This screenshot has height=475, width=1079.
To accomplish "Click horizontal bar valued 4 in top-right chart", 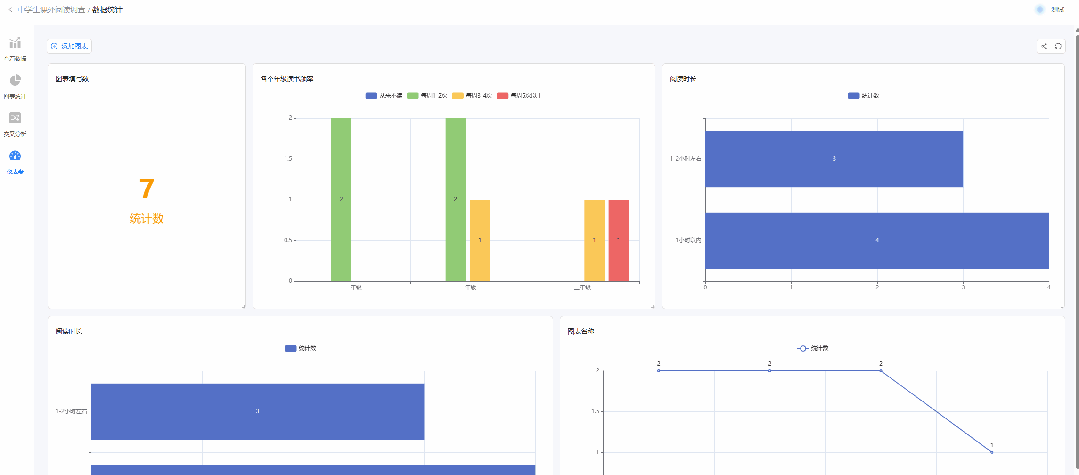I will (x=877, y=240).
